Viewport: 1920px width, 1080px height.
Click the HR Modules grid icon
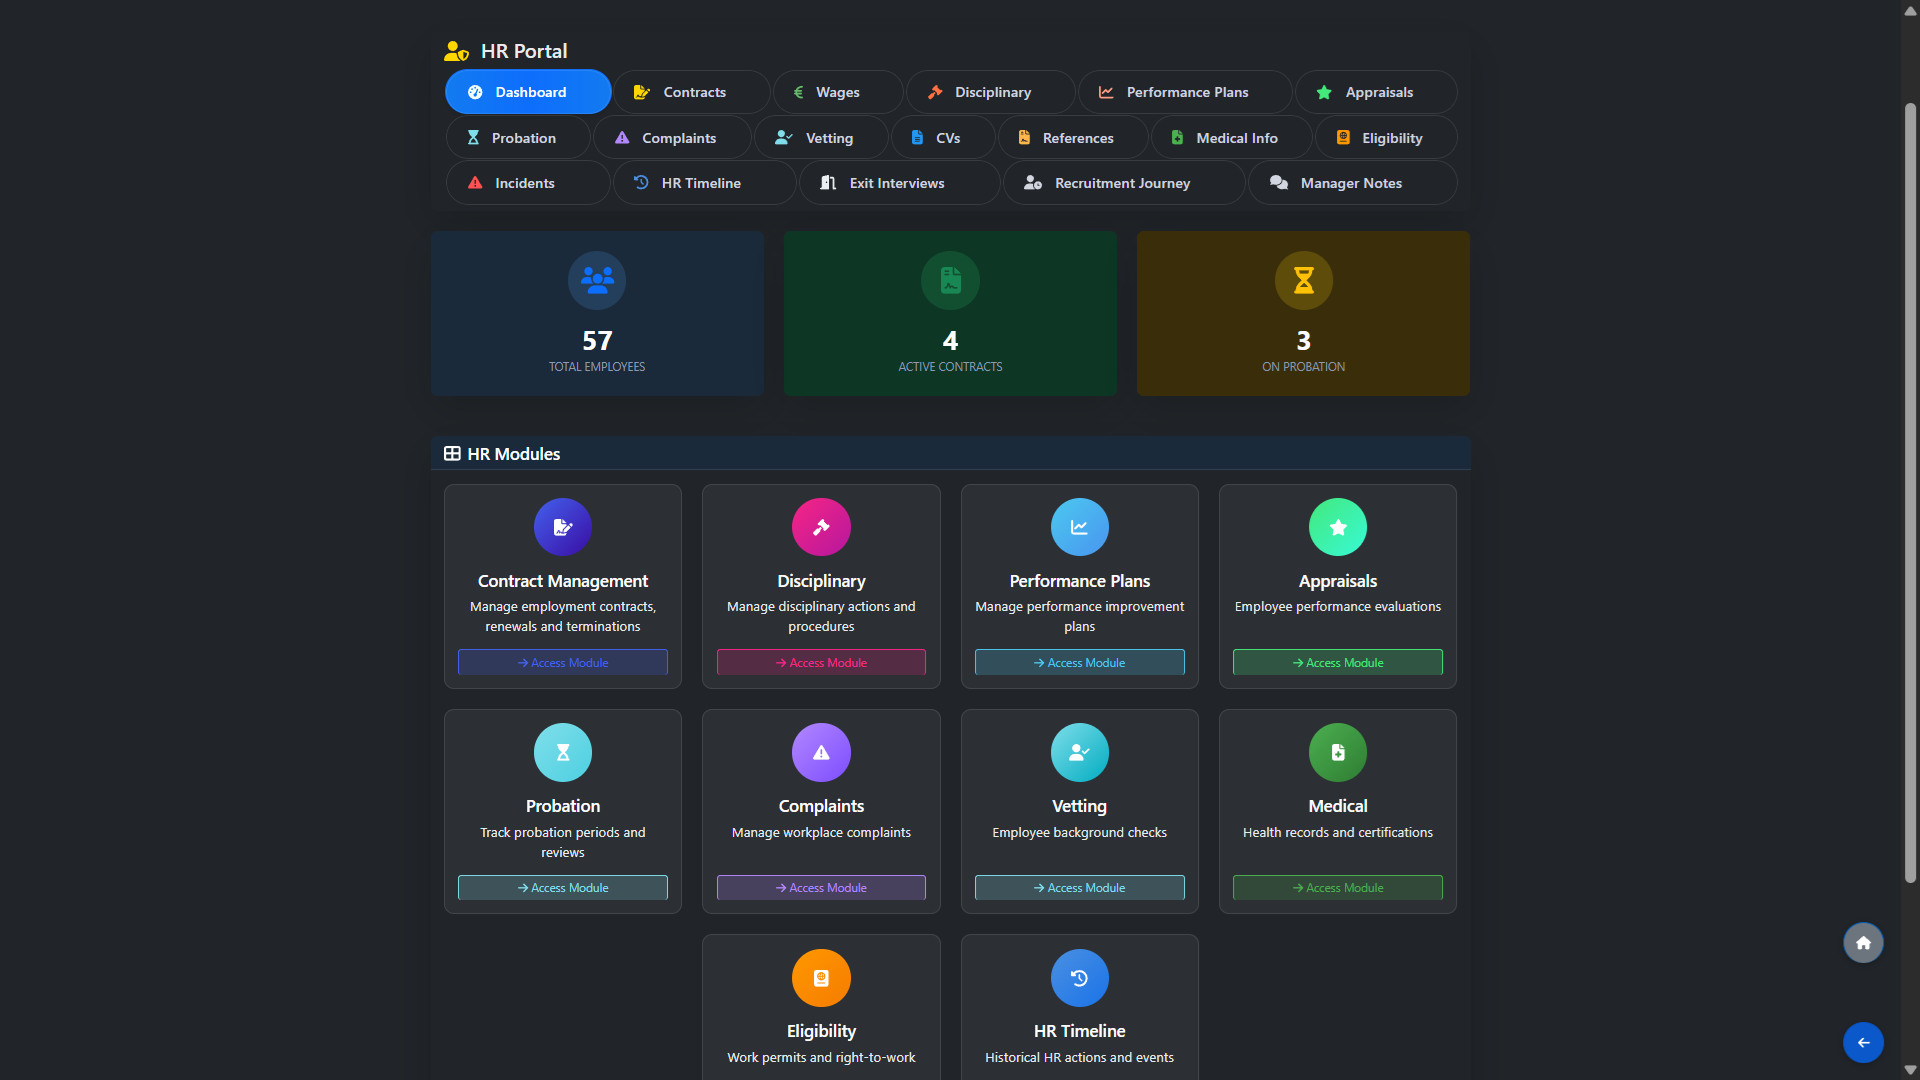click(452, 454)
